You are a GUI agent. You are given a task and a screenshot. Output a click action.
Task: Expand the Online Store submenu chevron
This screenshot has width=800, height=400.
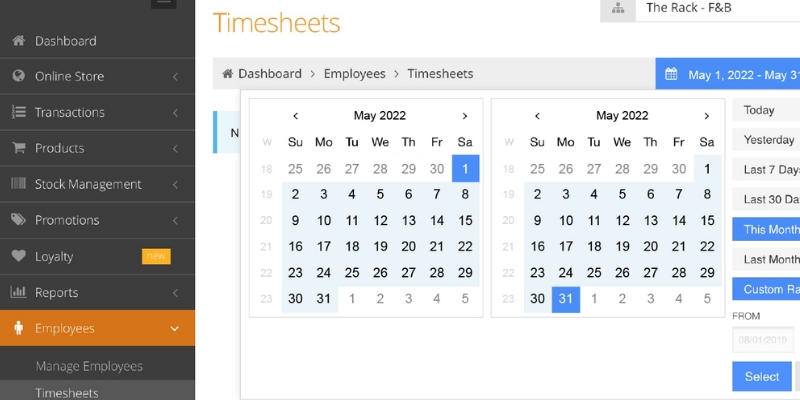pyautogui.click(x=175, y=76)
